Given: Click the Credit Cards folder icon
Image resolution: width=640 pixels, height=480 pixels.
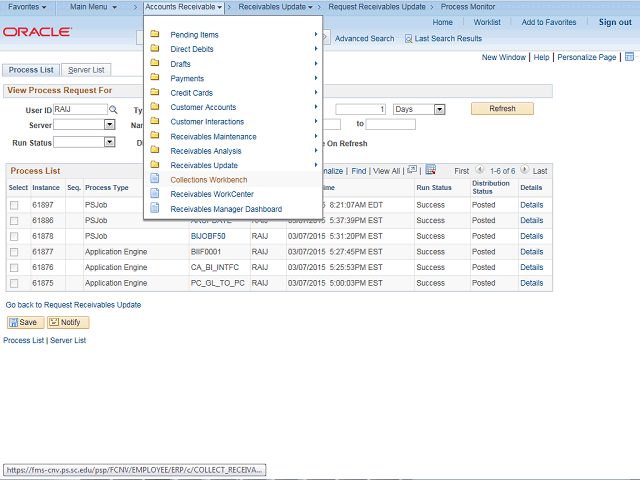Looking at the screenshot, I should pyautogui.click(x=155, y=93).
